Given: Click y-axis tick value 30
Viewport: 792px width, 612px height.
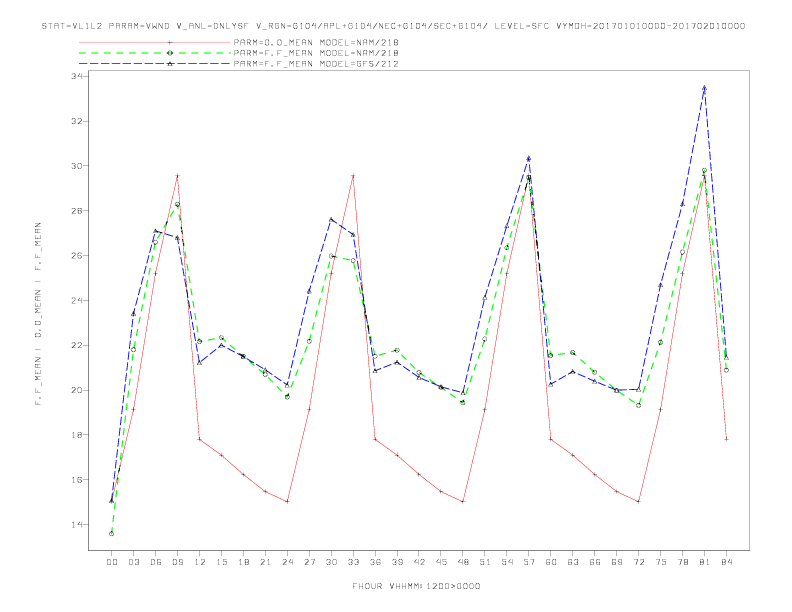Looking at the screenshot, I should click(x=79, y=166).
